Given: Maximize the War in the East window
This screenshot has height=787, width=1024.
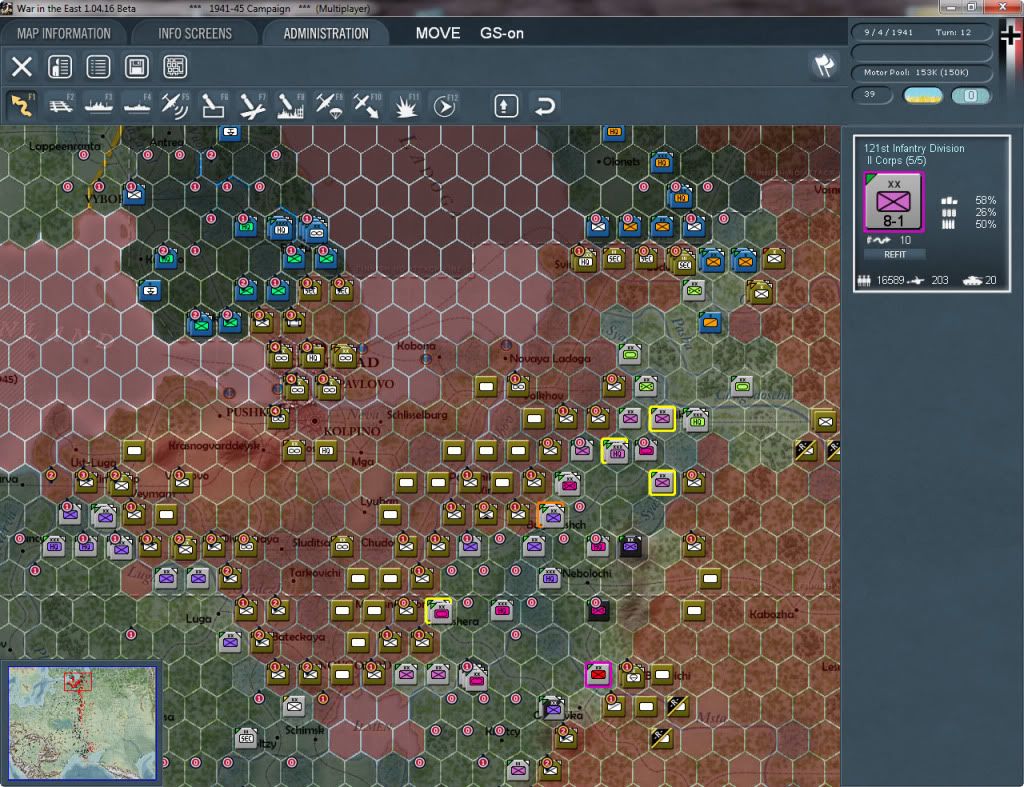Looking at the screenshot, I should 972,7.
